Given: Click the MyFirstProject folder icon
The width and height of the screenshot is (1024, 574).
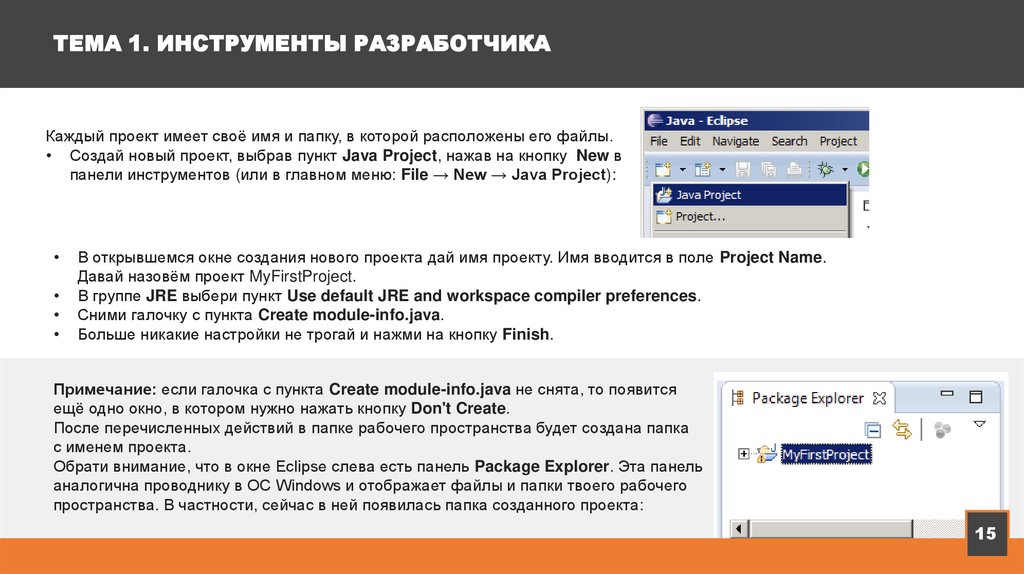Looking at the screenshot, I should point(766,453).
